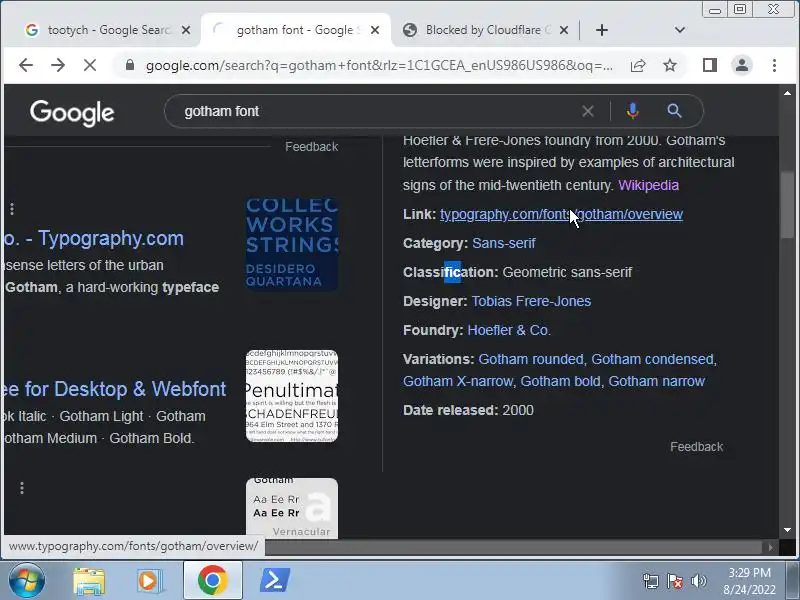Stop loading the page
The width and height of the screenshot is (800, 600).
[x=90, y=65]
